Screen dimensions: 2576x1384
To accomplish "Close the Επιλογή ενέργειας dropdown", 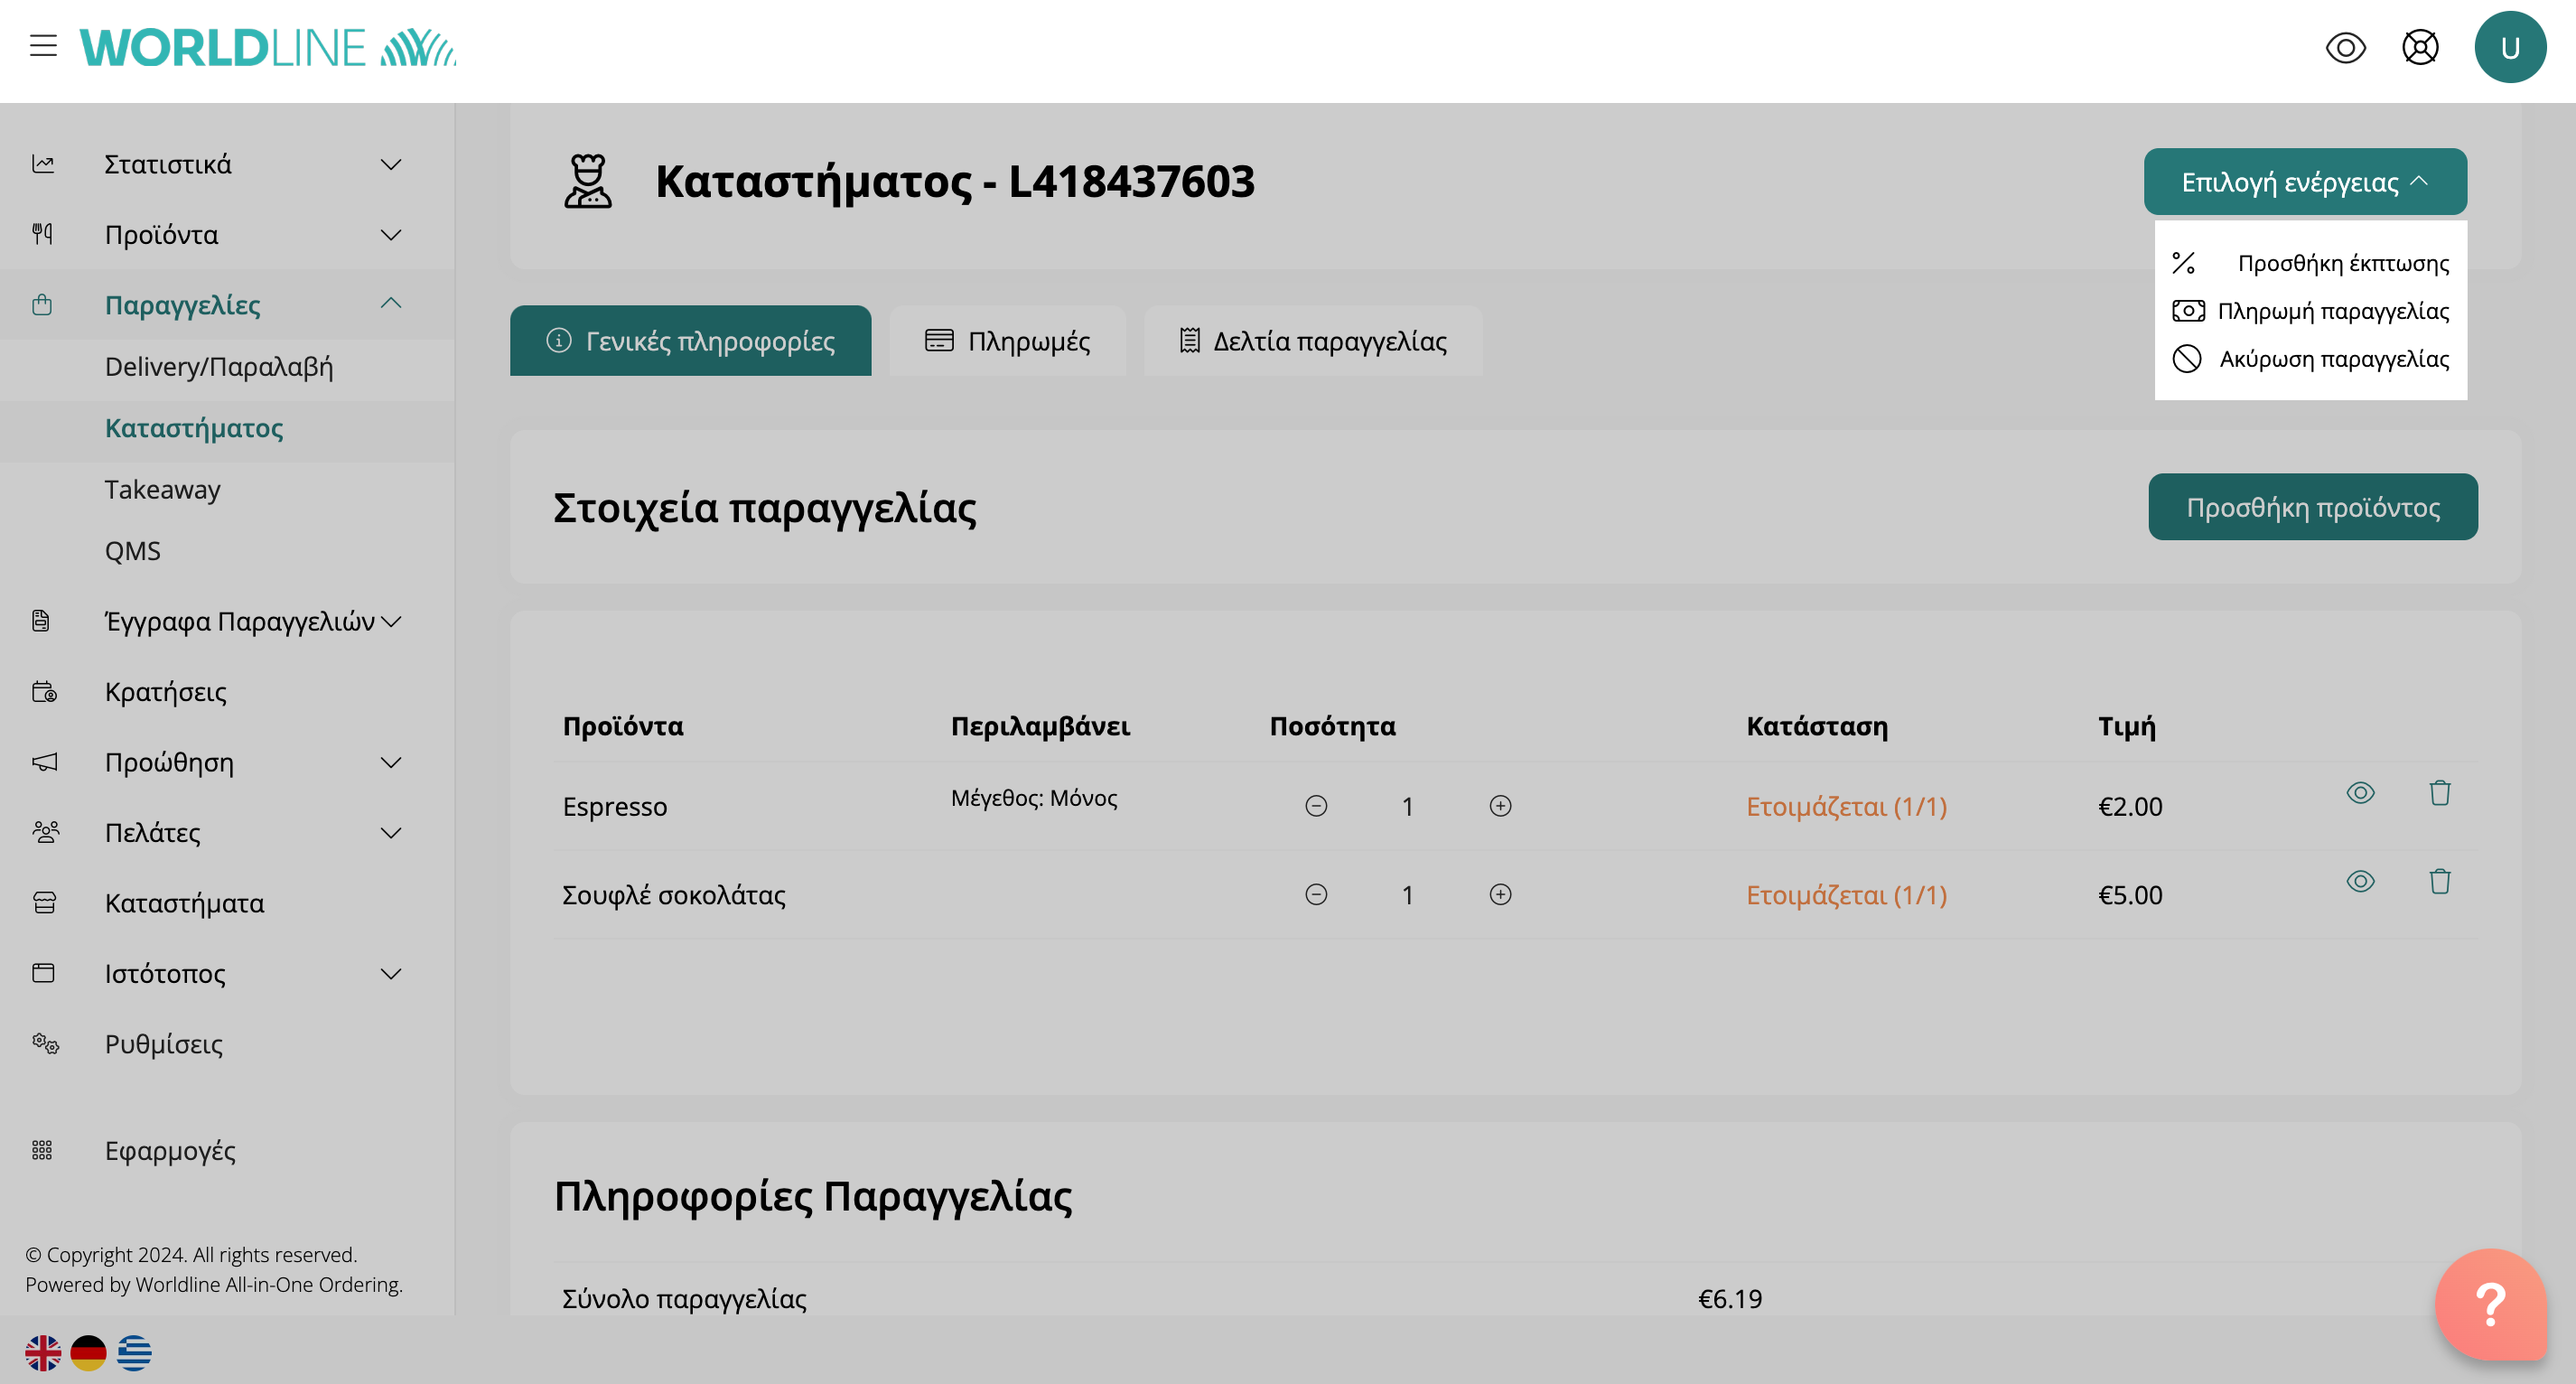I will pyautogui.click(x=2304, y=182).
